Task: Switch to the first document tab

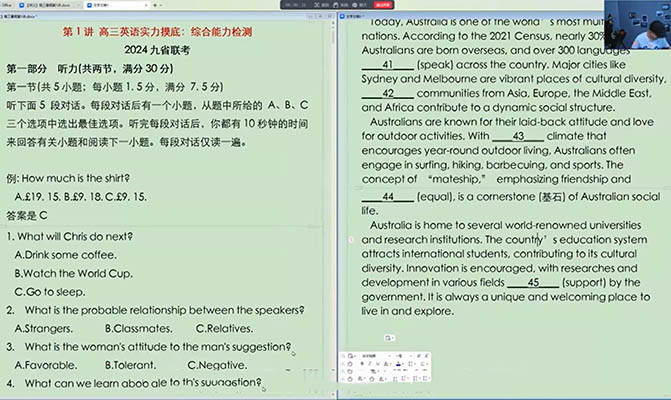Action: pyautogui.click(x=48, y=5)
